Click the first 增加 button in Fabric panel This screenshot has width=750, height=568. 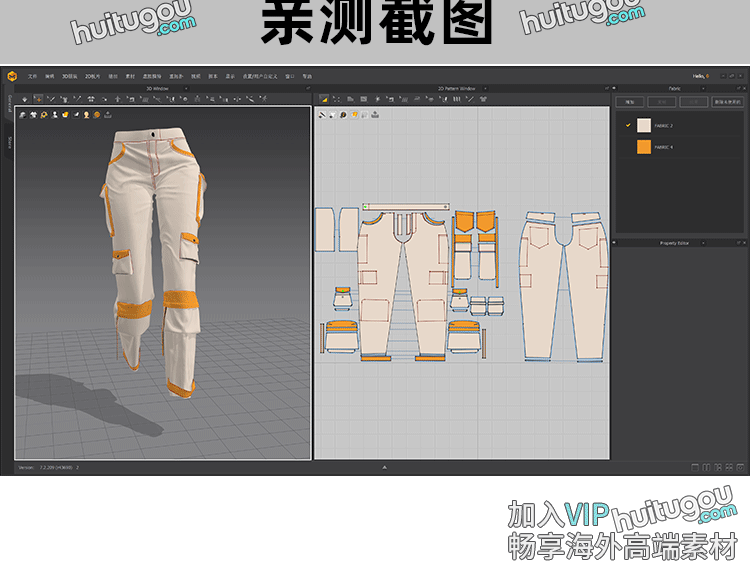630,102
